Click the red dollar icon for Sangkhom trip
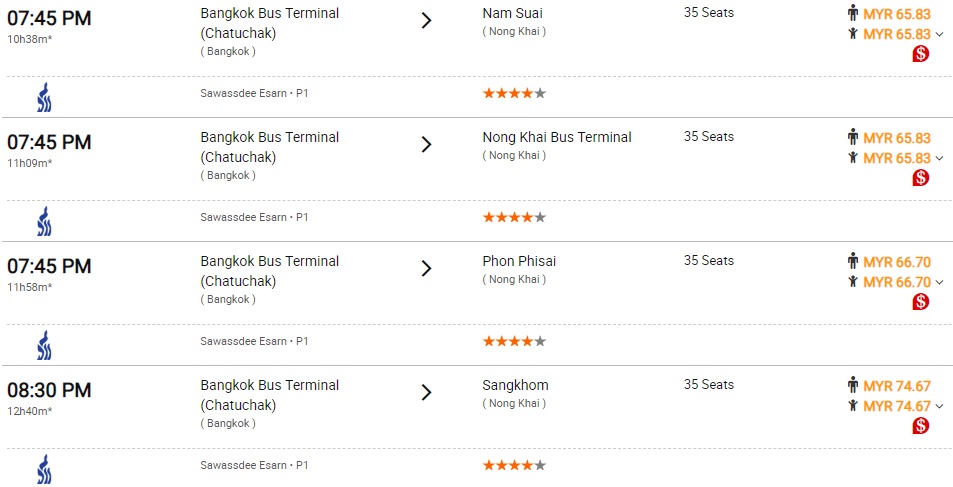 (x=921, y=426)
